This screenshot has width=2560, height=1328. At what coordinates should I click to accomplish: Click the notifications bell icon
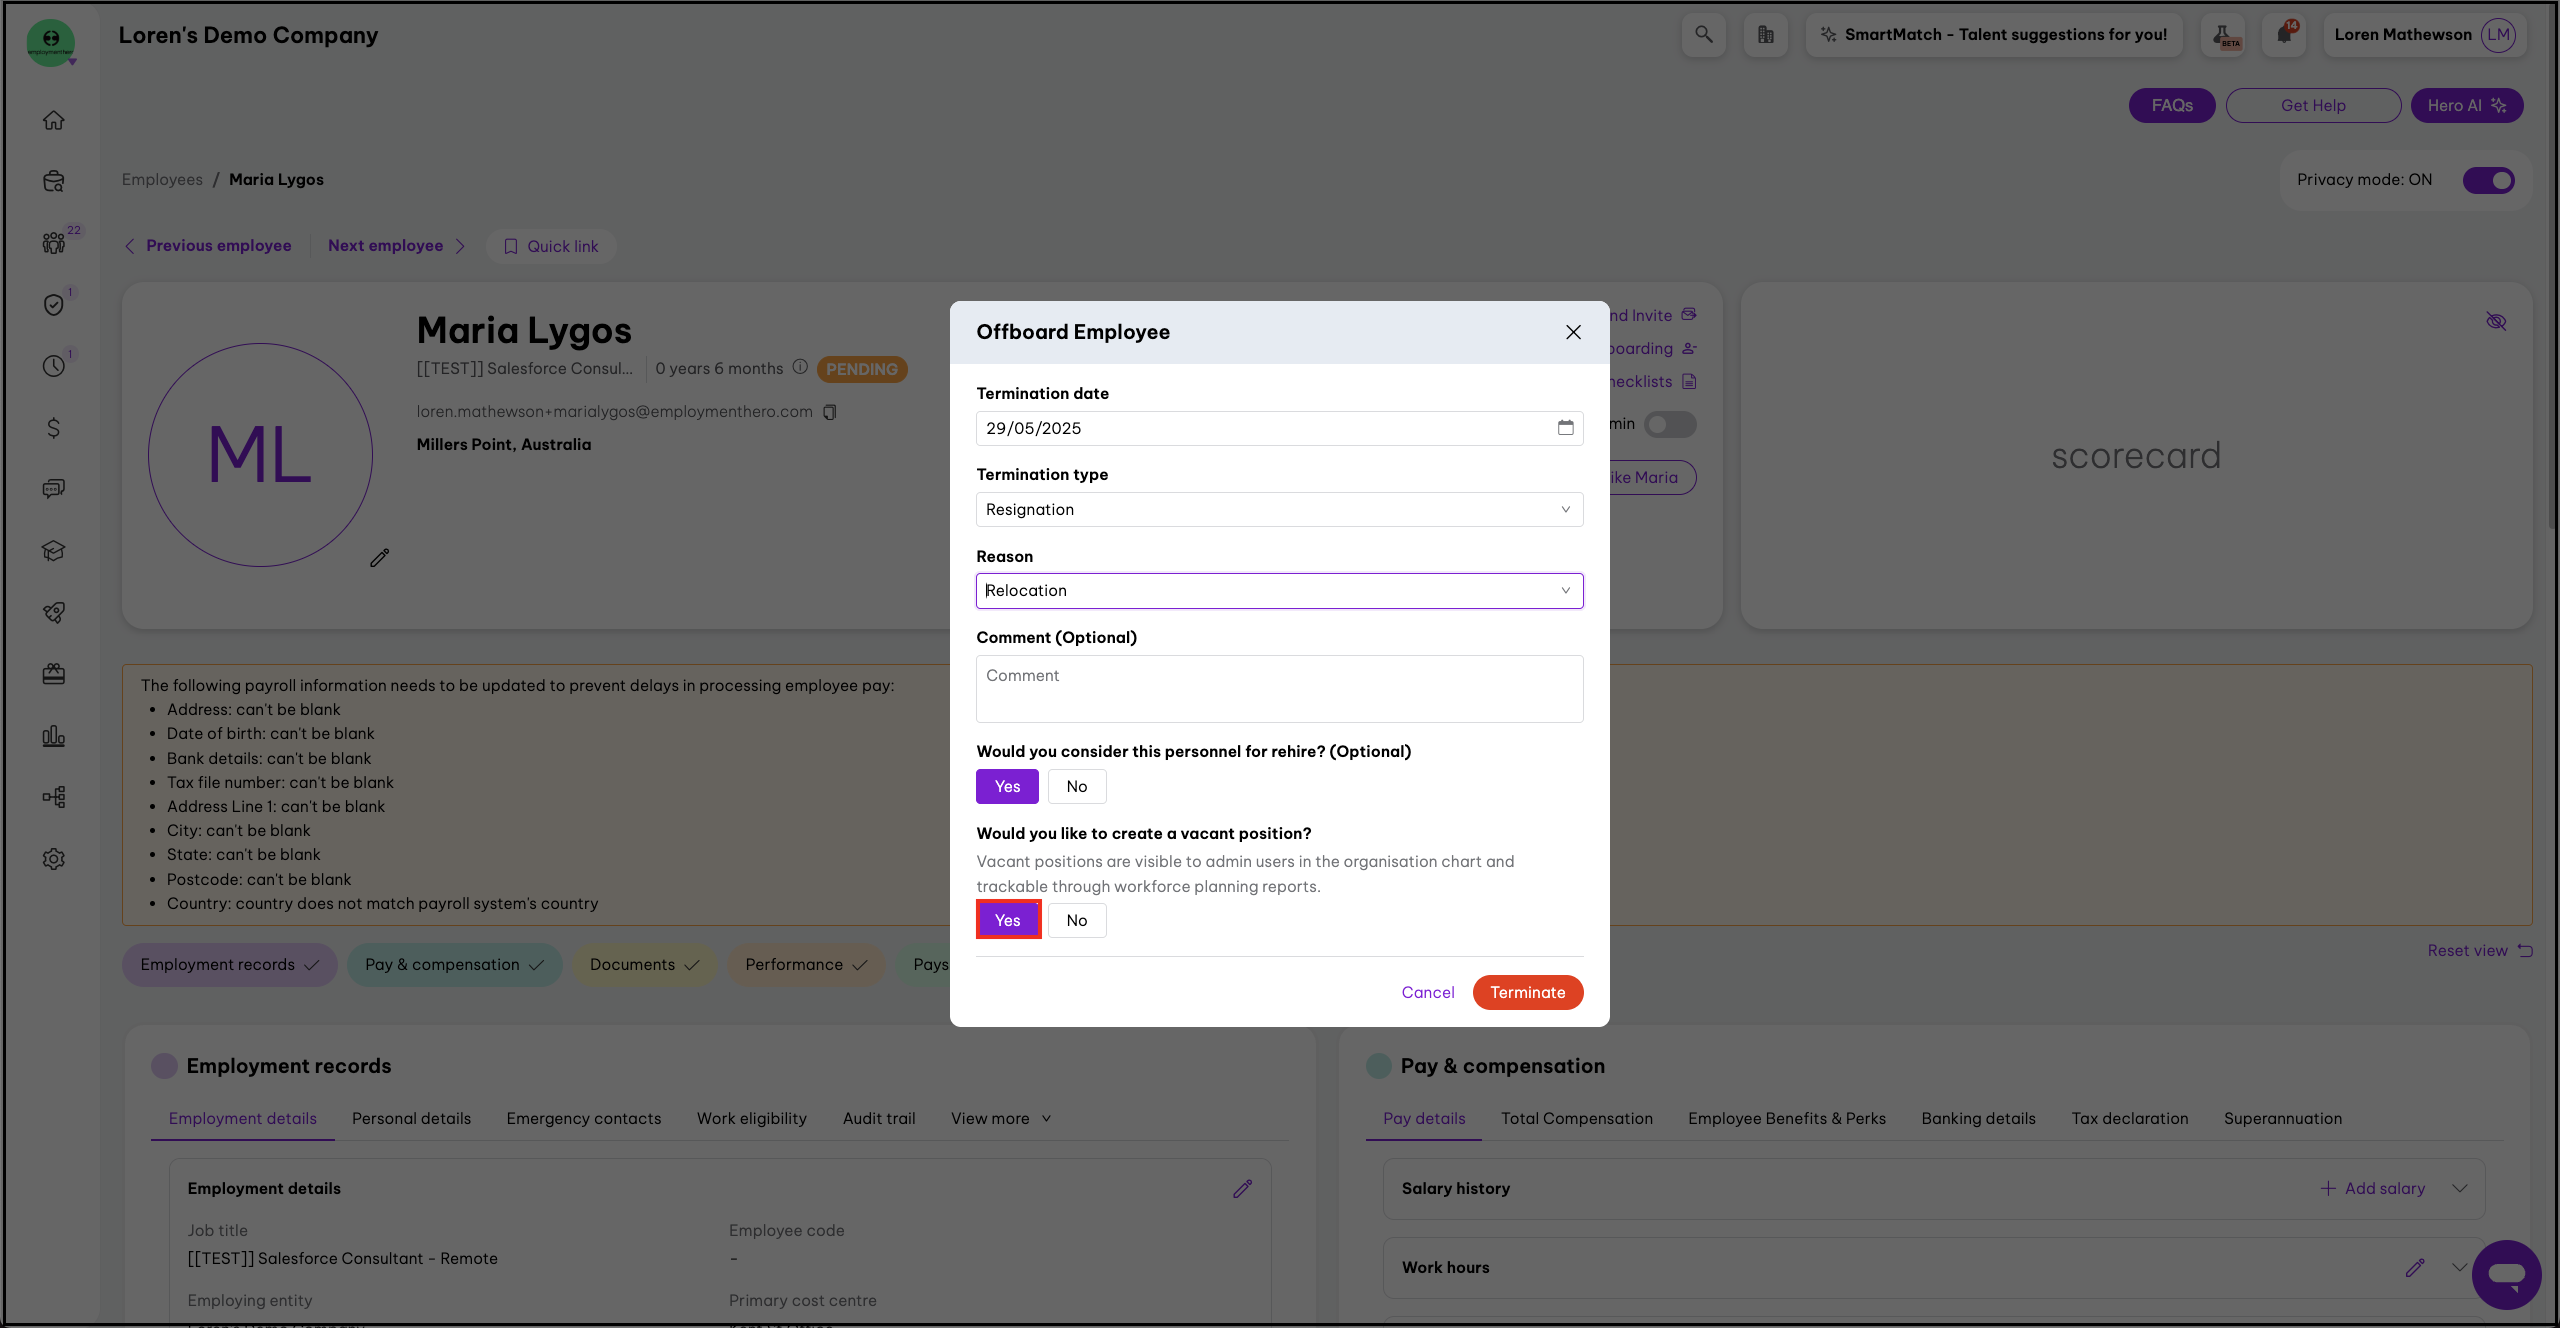click(2284, 35)
